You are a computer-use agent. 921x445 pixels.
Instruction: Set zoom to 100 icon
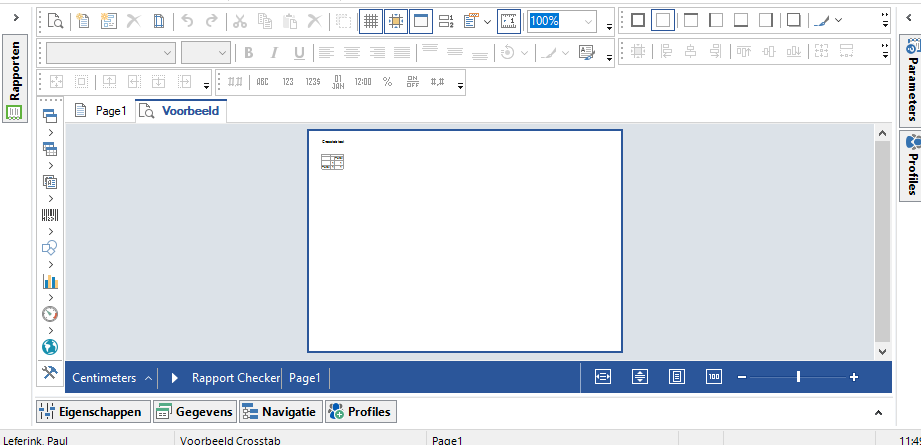pos(714,377)
